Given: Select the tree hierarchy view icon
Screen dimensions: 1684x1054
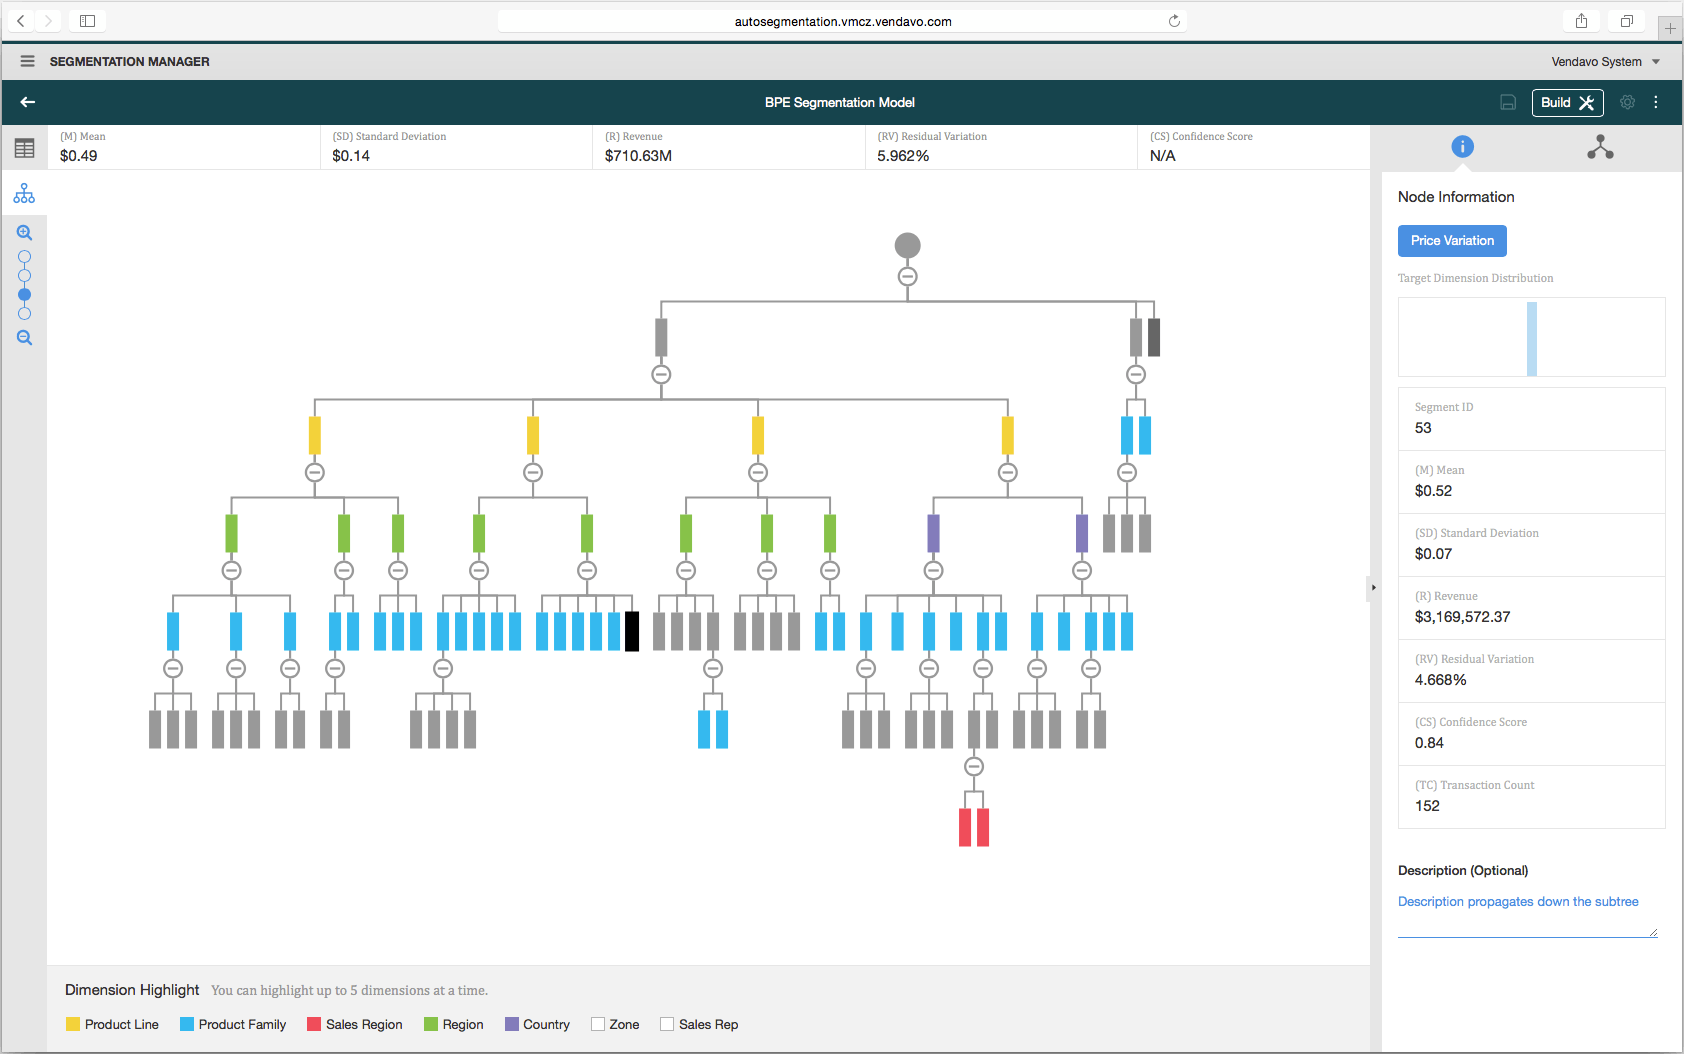Looking at the screenshot, I should tap(24, 194).
